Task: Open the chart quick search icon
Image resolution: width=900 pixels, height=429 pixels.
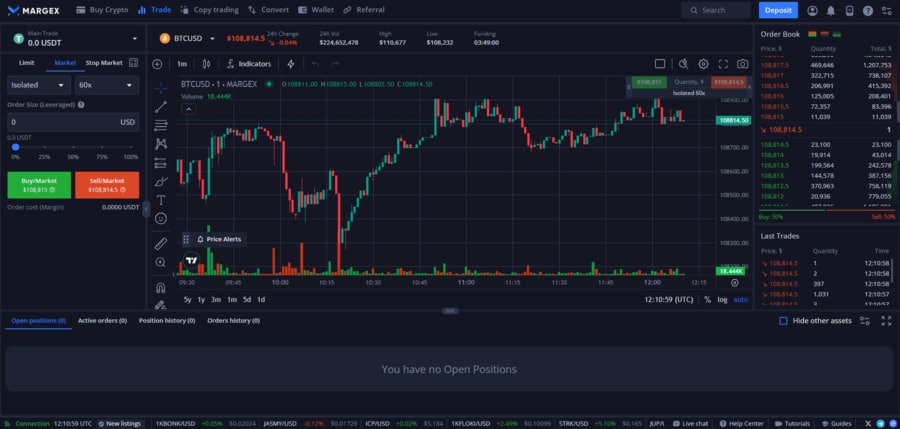Action: (x=683, y=64)
